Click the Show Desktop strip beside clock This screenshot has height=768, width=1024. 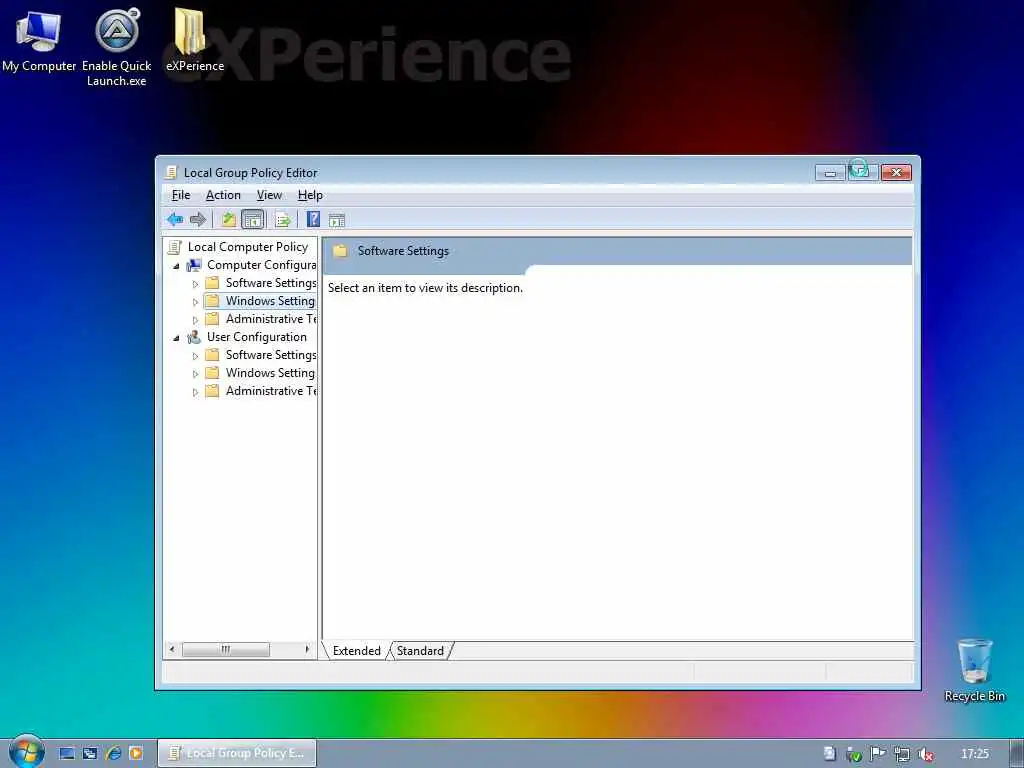tap(1017, 754)
